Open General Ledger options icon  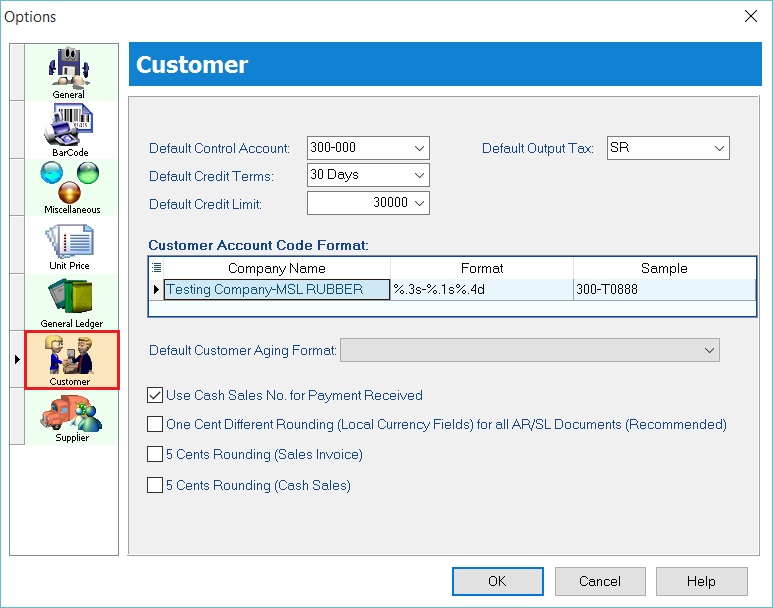(x=71, y=302)
